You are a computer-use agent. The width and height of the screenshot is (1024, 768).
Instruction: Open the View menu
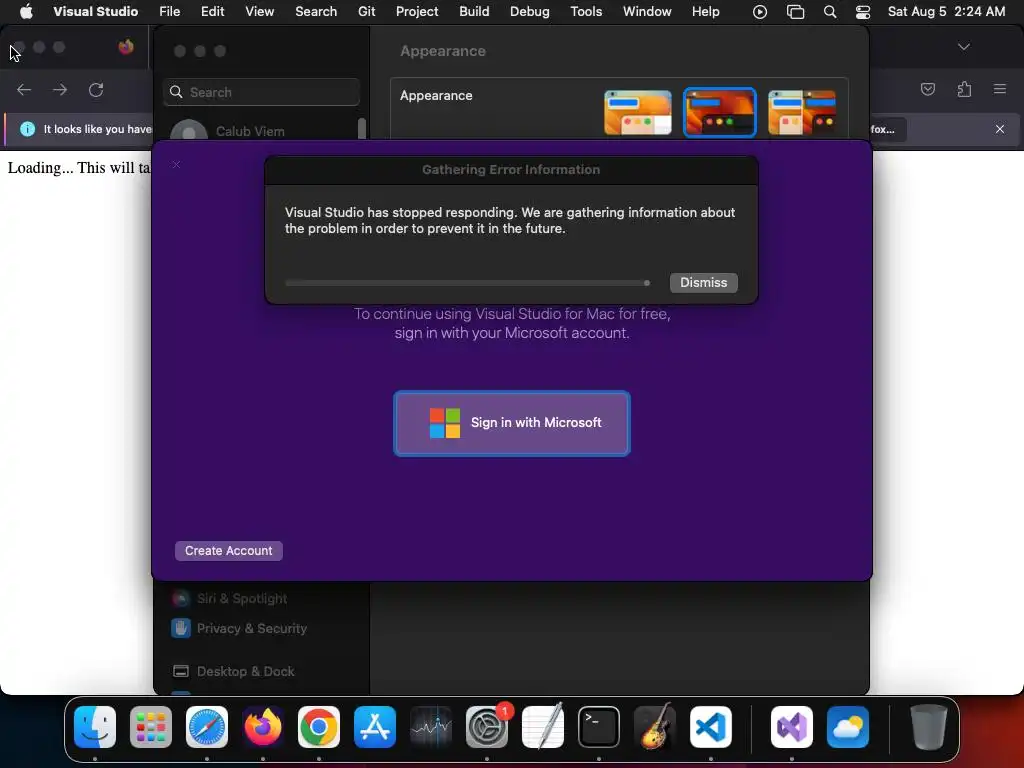pyautogui.click(x=259, y=12)
